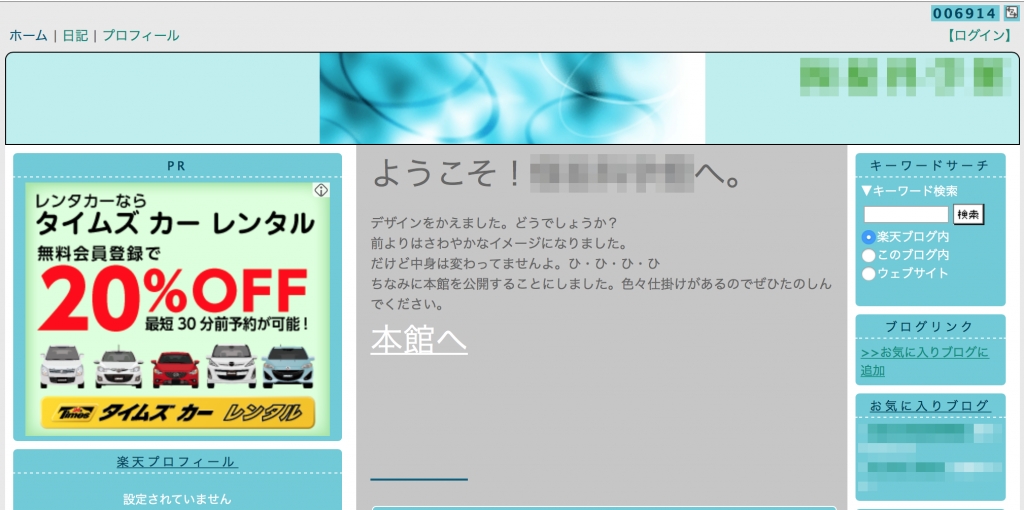
Task: Choose the ウェブサイト search scope
Action: point(868,274)
